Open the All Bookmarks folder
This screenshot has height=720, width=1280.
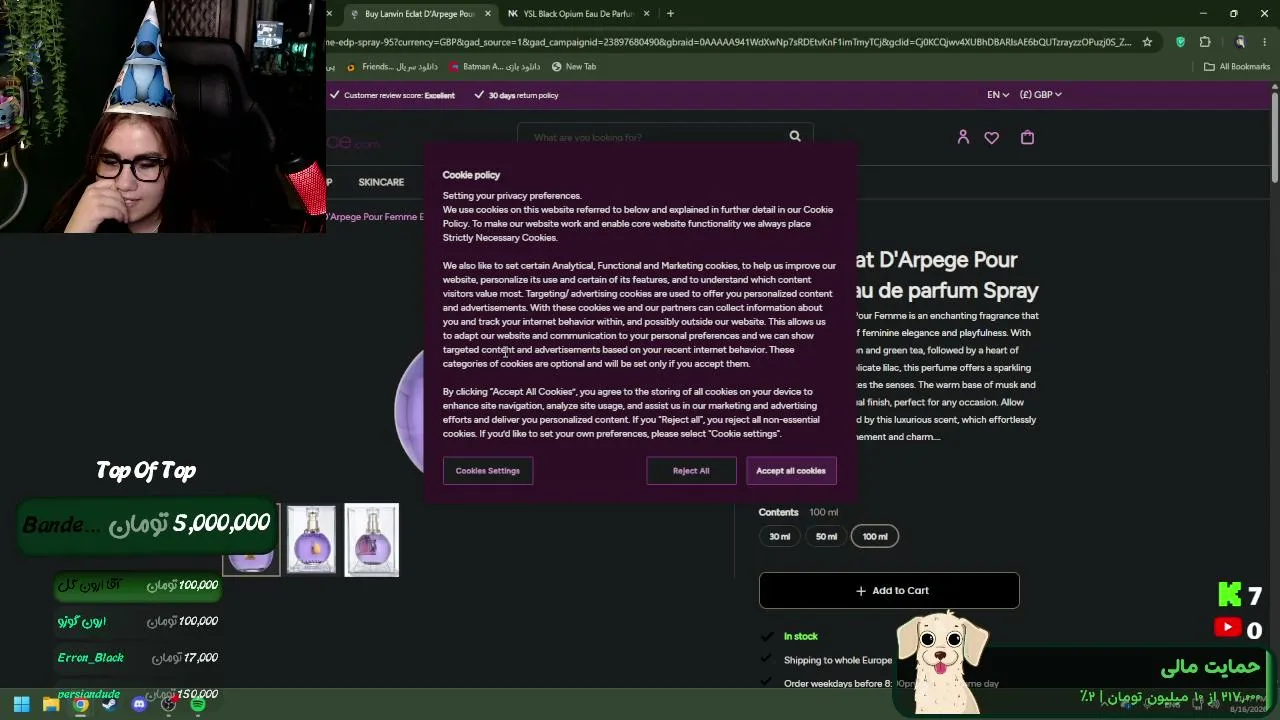1237,67
